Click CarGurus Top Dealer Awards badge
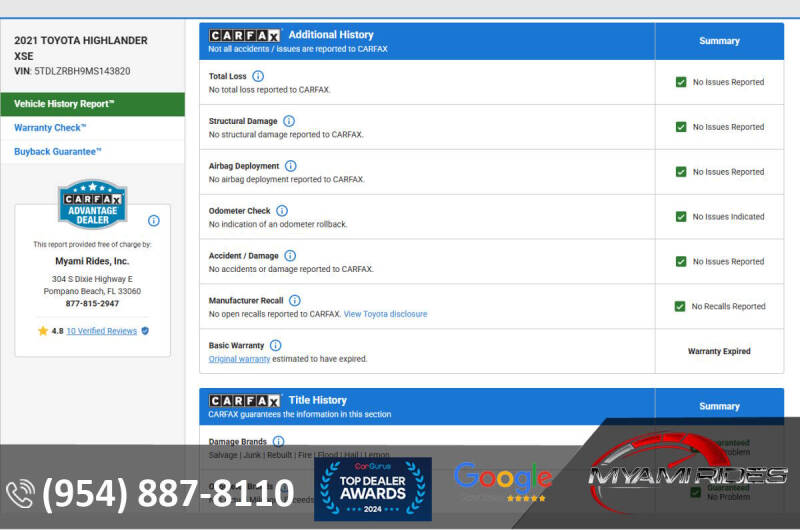800x530 pixels. (373, 487)
